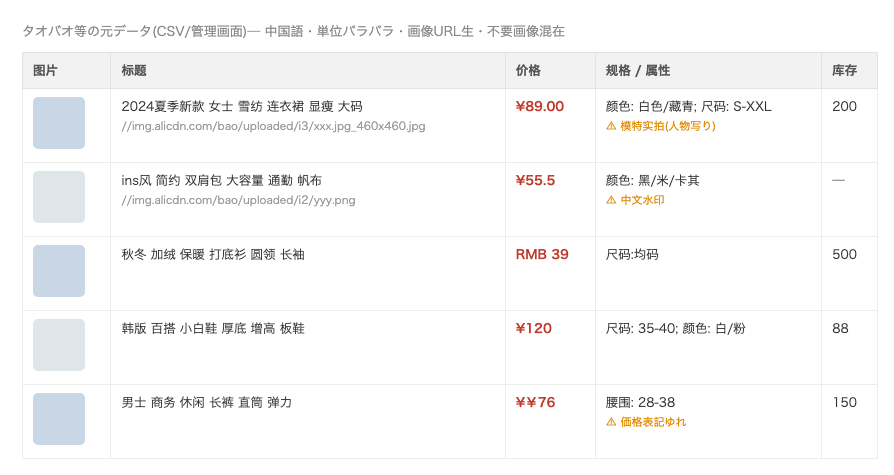Click the RMB 39 price value

pos(542,255)
